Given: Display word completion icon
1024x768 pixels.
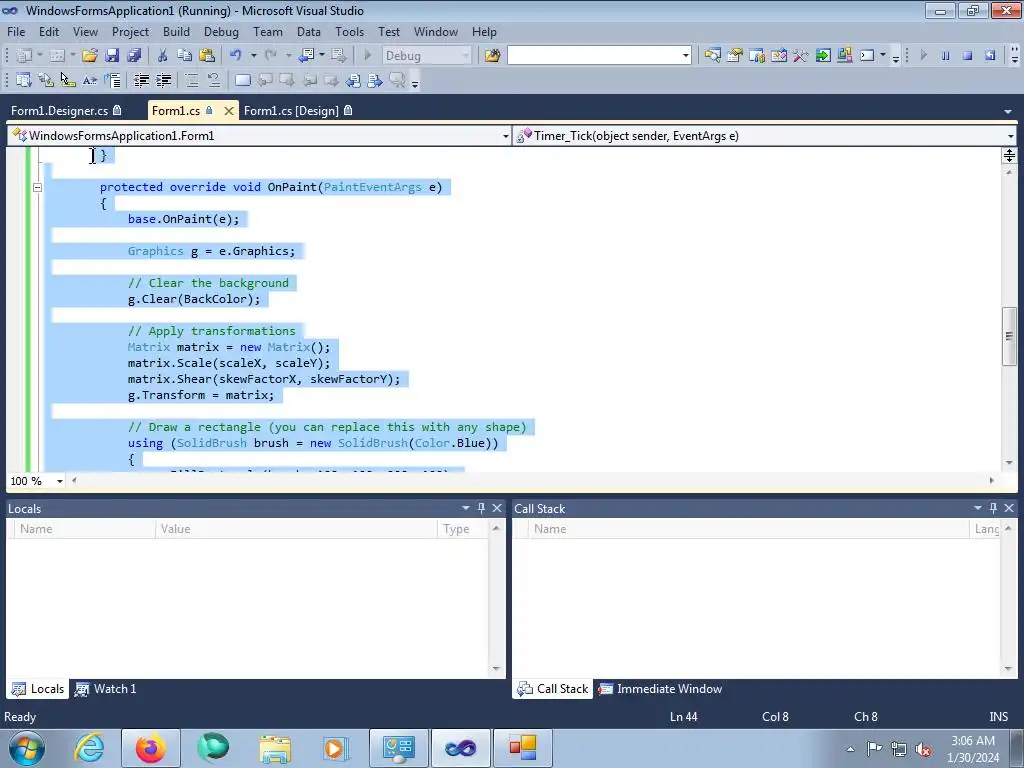Looking at the screenshot, I should click(x=90, y=80).
